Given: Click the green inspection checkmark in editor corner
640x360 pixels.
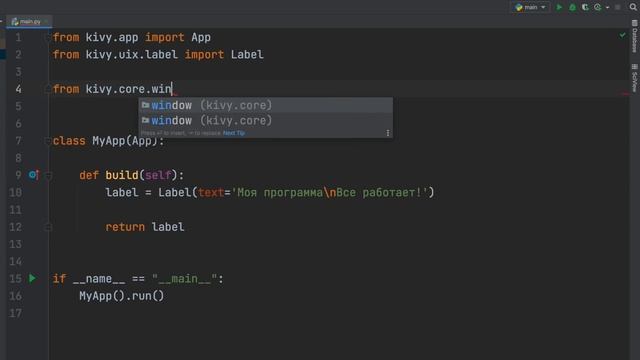Looking at the screenshot, I should click(622, 36).
